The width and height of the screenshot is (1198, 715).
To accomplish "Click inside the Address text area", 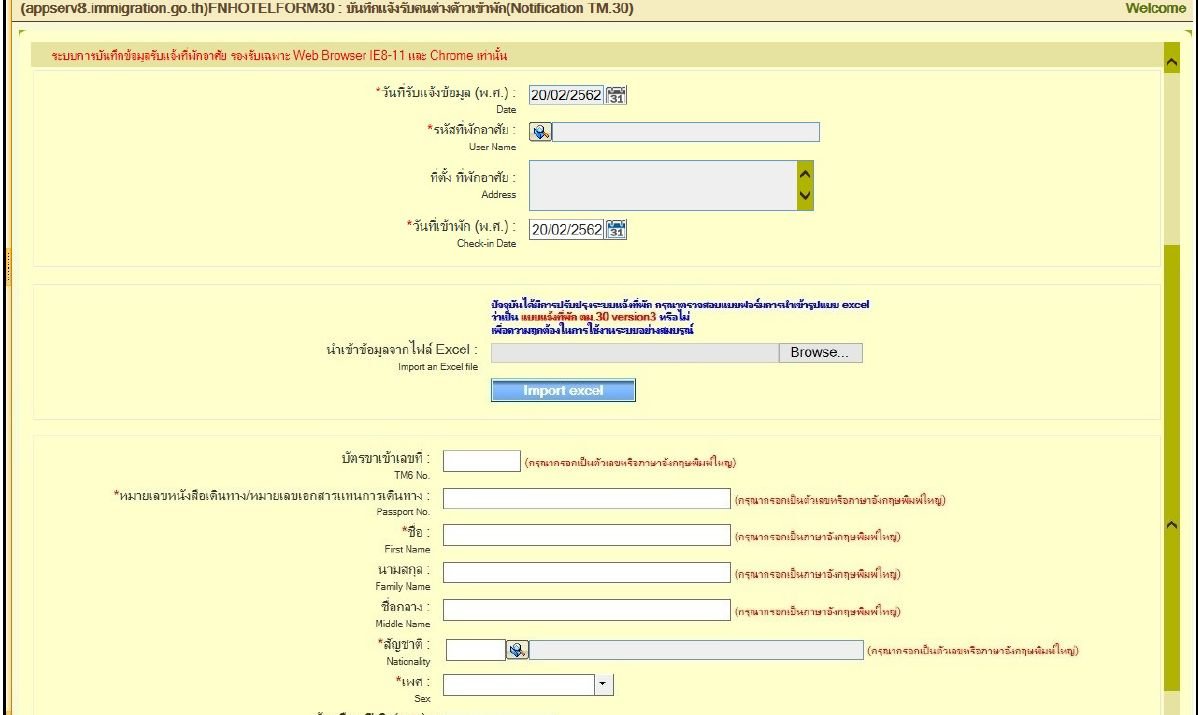I will tap(662, 186).
